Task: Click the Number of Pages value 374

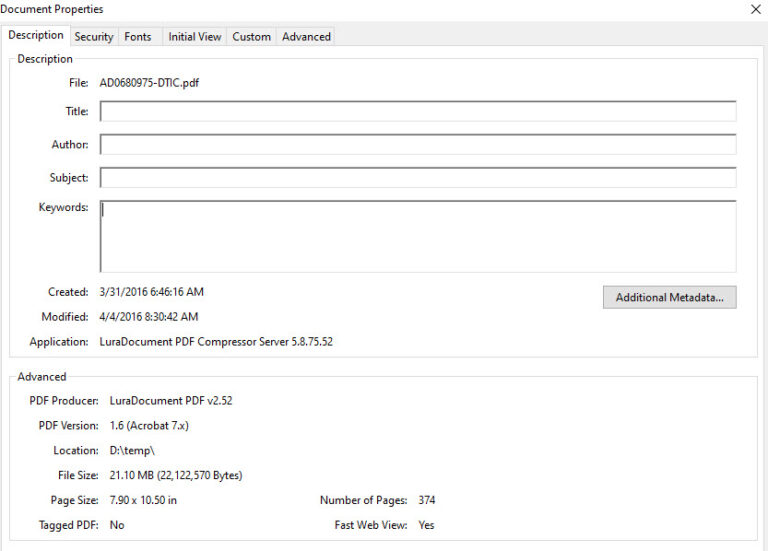Action: point(427,500)
